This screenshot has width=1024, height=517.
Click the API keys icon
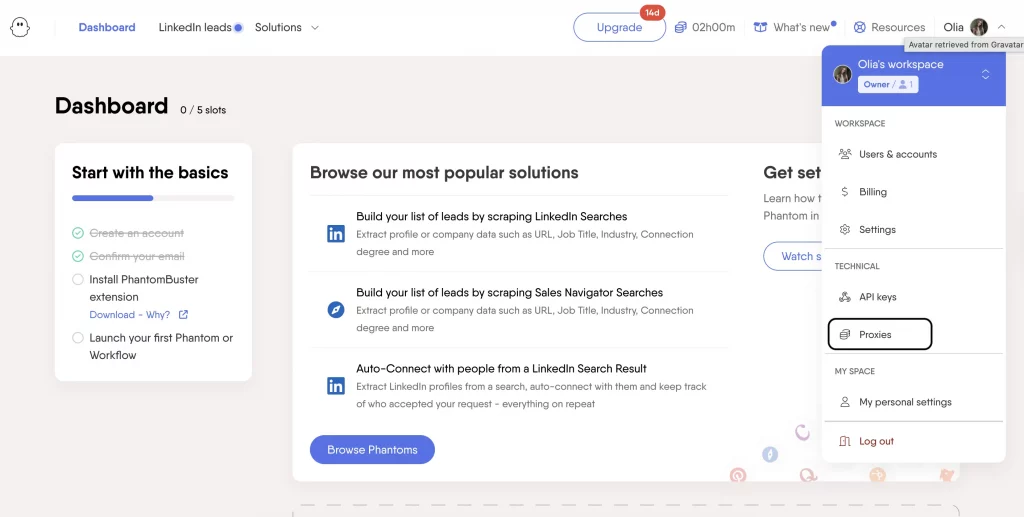pos(845,297)
